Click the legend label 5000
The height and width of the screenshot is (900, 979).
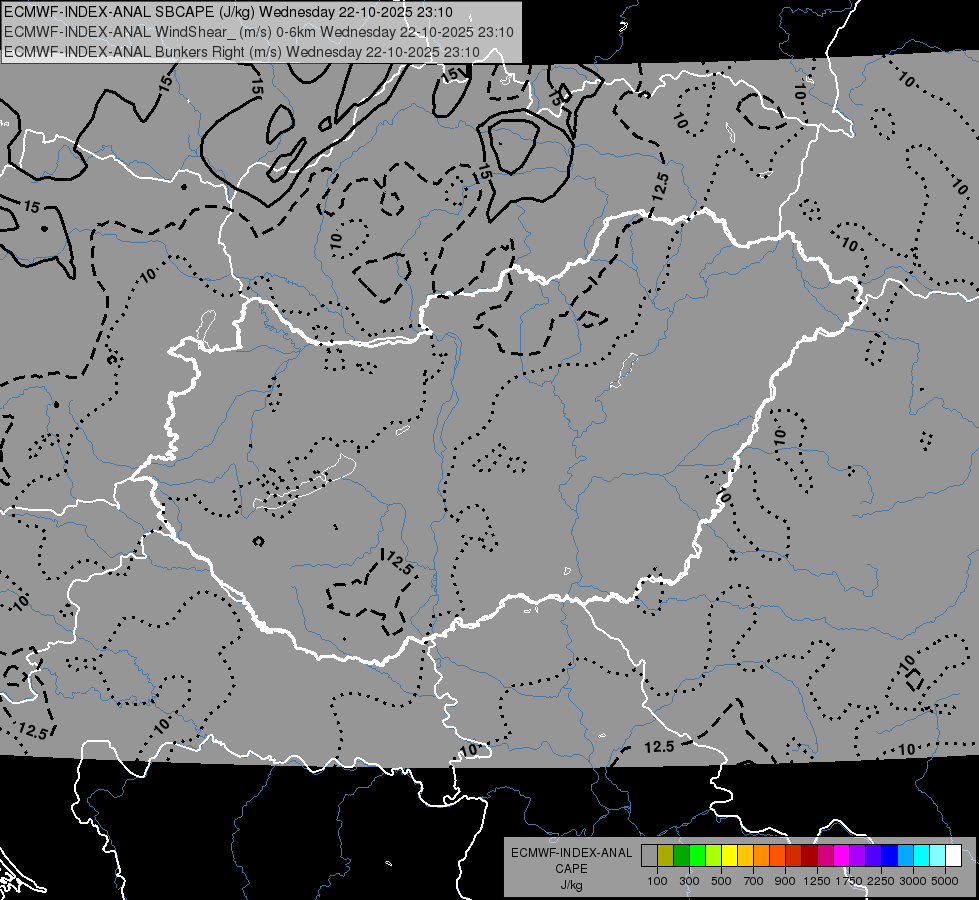(945, 881)
